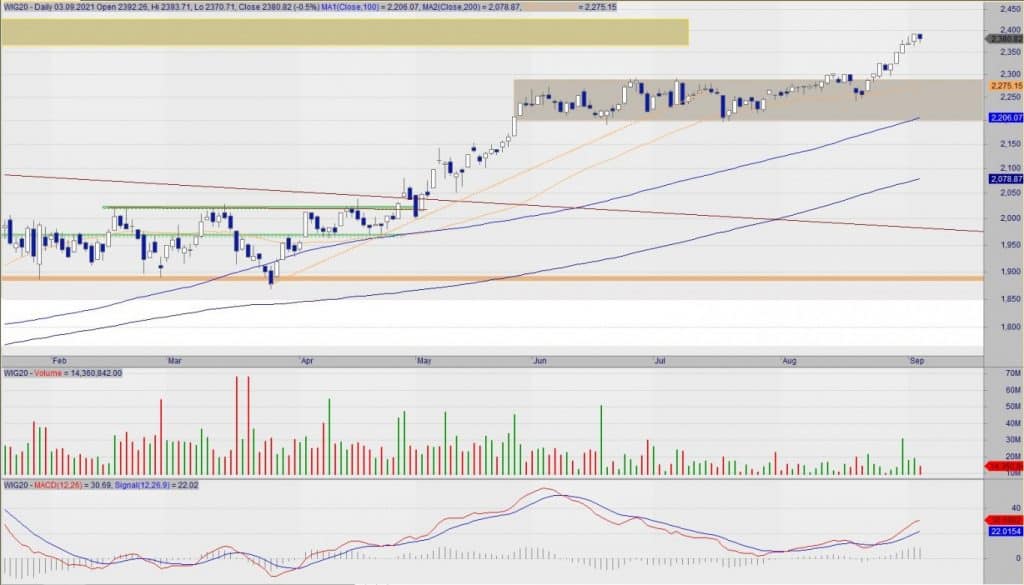Click the WIG20 Volume pane label
This screenshot has height=585, width=1024.
pyautogui.click(x=62, y=372)
